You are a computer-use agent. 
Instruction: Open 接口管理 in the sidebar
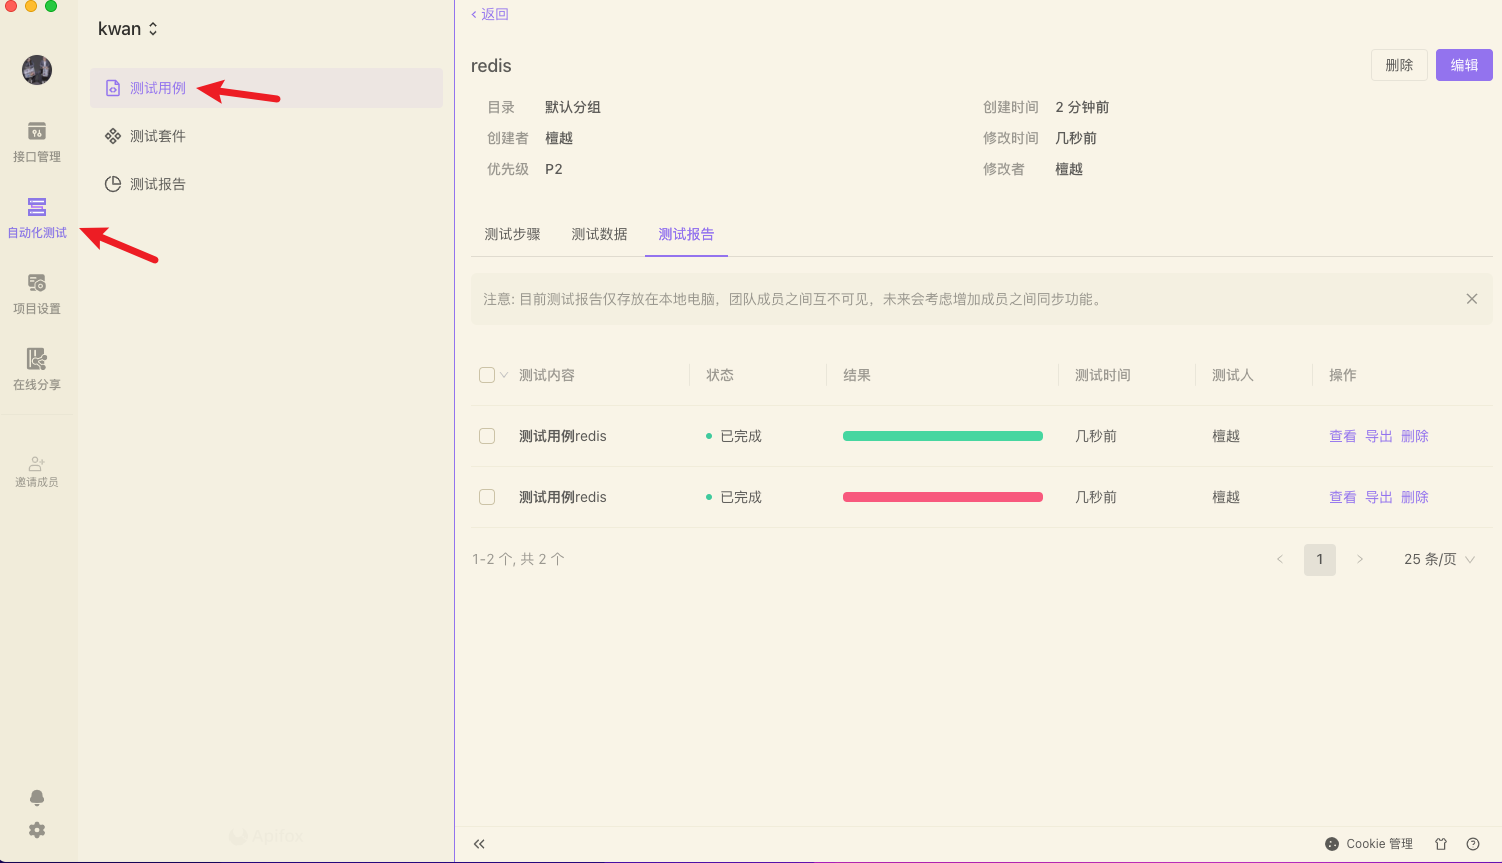click(37, 142)
